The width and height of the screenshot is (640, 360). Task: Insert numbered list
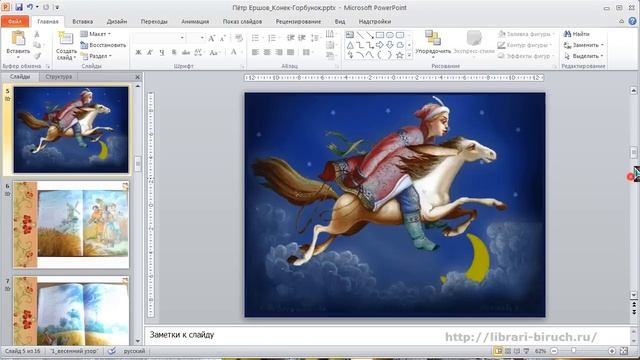coord(272,38)
